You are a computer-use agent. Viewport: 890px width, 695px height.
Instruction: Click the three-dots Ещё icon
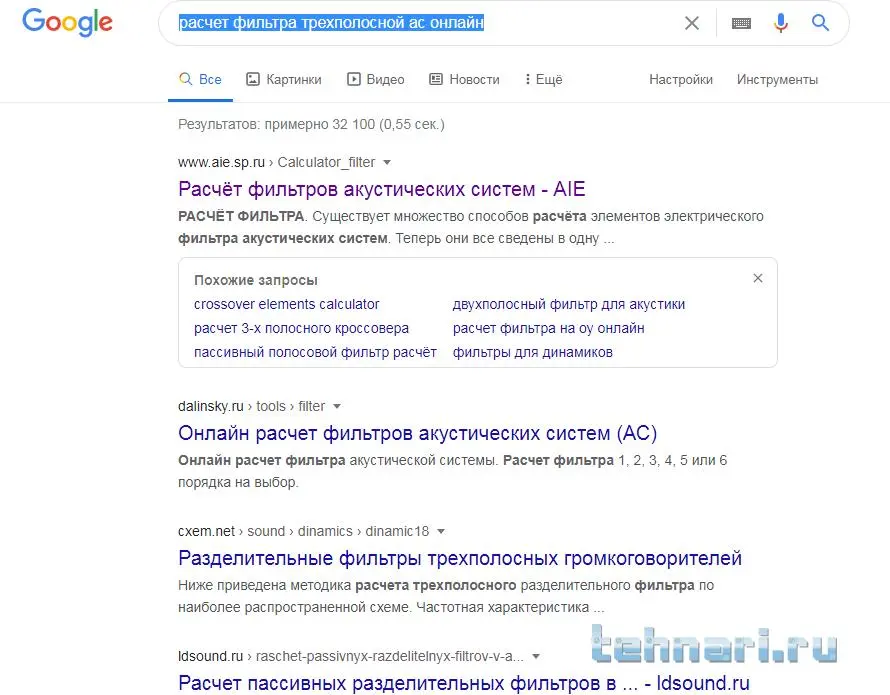(x=527, y=79)
